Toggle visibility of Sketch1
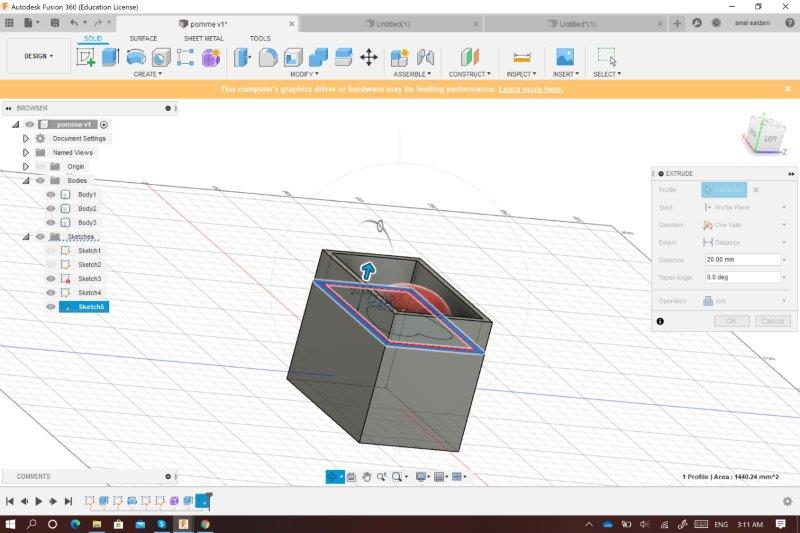This screenshot has width=800, height=533. (x=51, y=250)
